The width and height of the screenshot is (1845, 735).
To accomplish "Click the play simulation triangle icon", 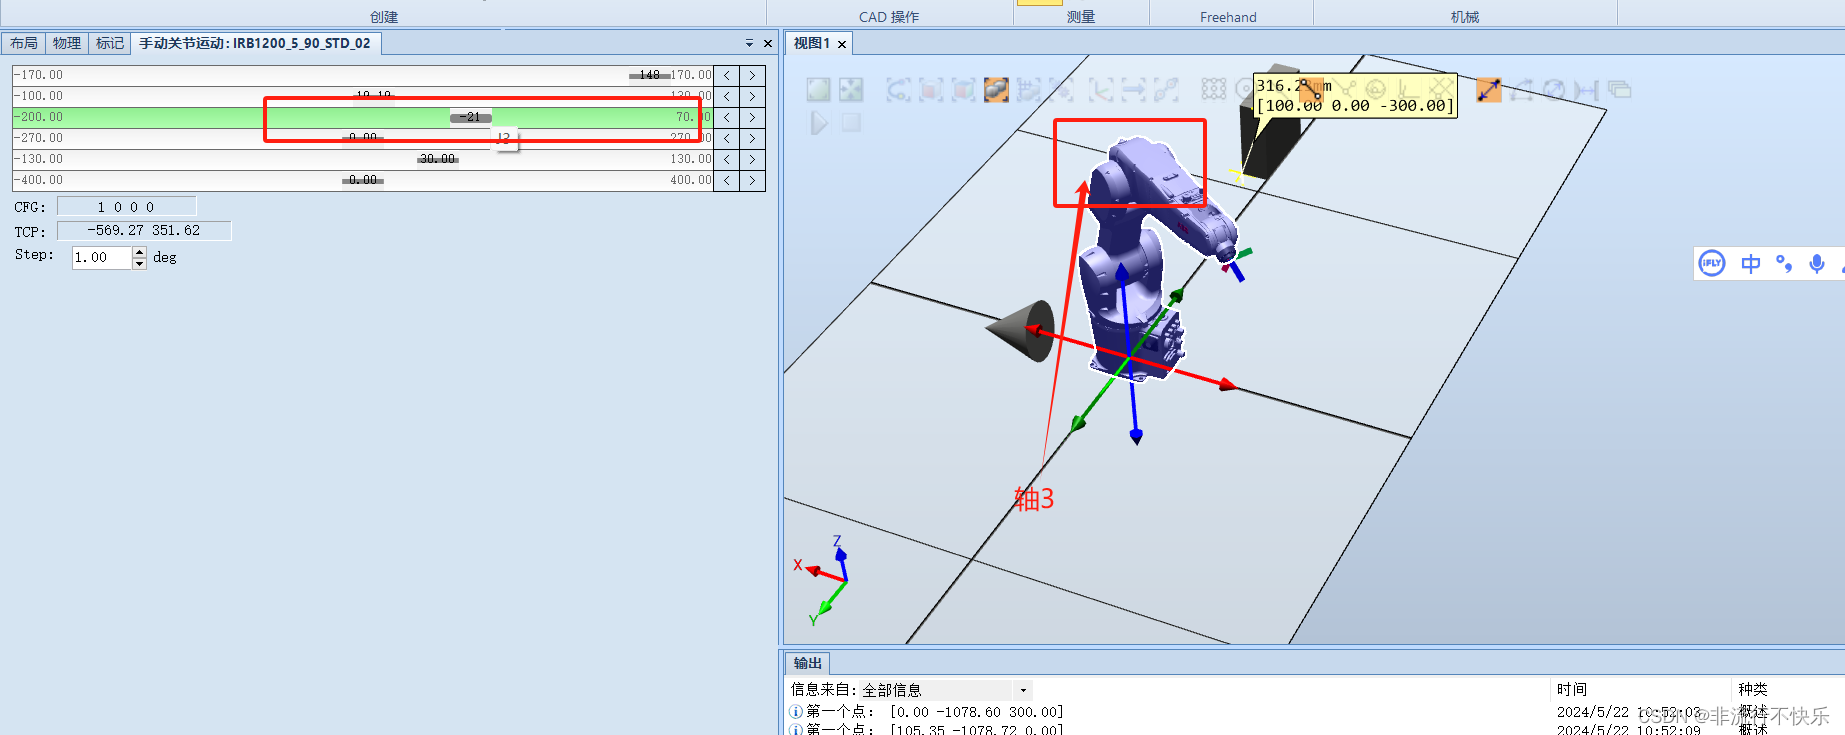I will tap(819, 122).
